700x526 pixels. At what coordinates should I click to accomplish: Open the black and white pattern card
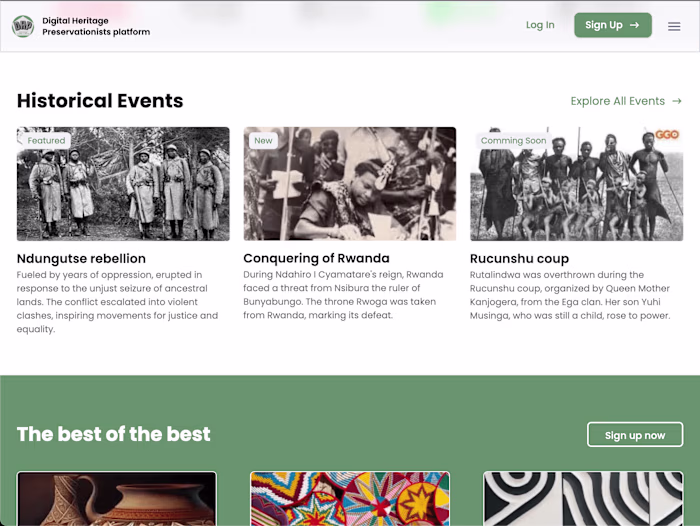583,498
